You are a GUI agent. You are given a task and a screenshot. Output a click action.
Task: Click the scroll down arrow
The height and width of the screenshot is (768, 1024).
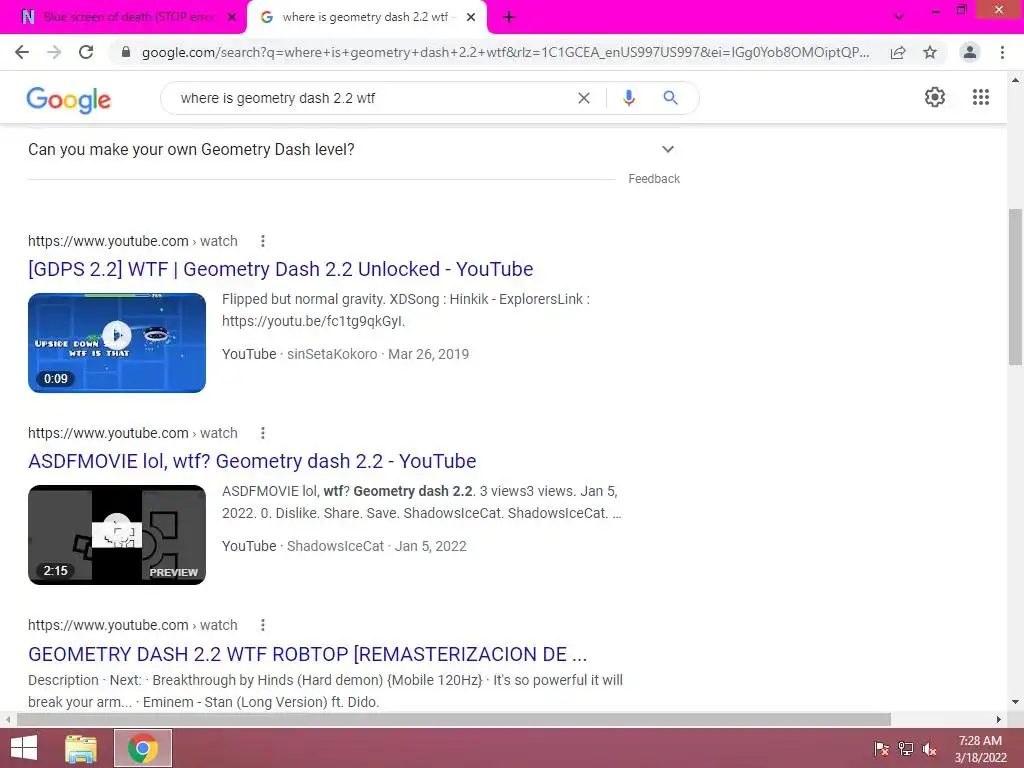click(x=1015, y=703)
